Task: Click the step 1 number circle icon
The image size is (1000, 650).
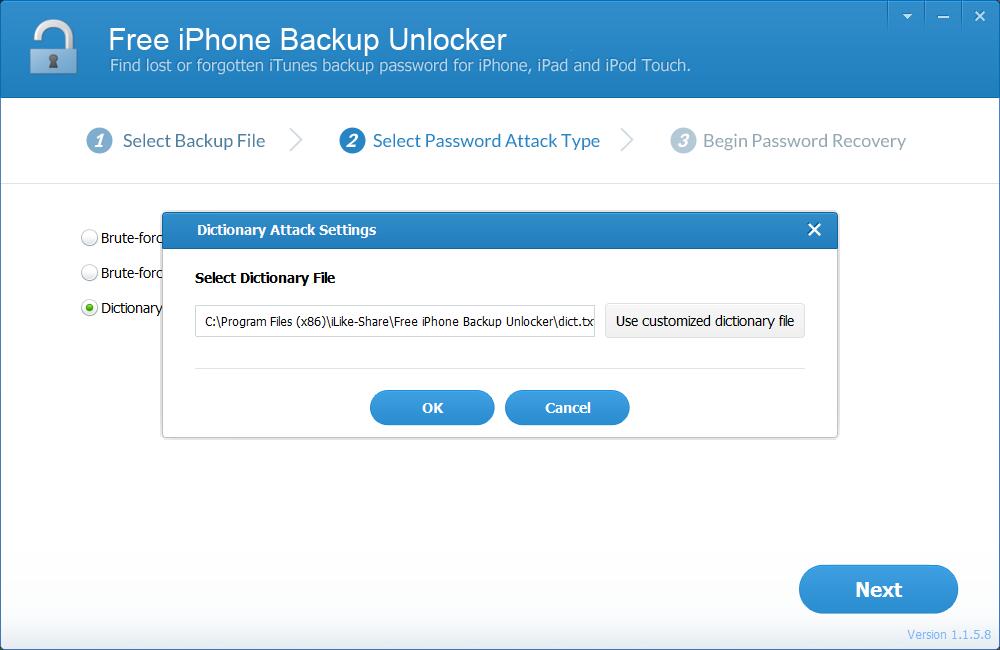Action: [x=99, y=140]
